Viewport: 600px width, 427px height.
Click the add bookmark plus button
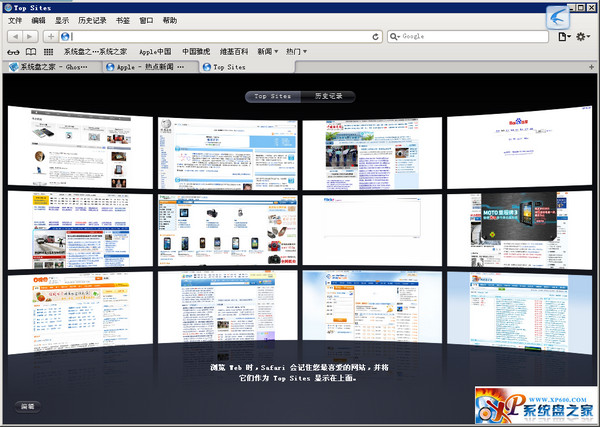[51, 36]
